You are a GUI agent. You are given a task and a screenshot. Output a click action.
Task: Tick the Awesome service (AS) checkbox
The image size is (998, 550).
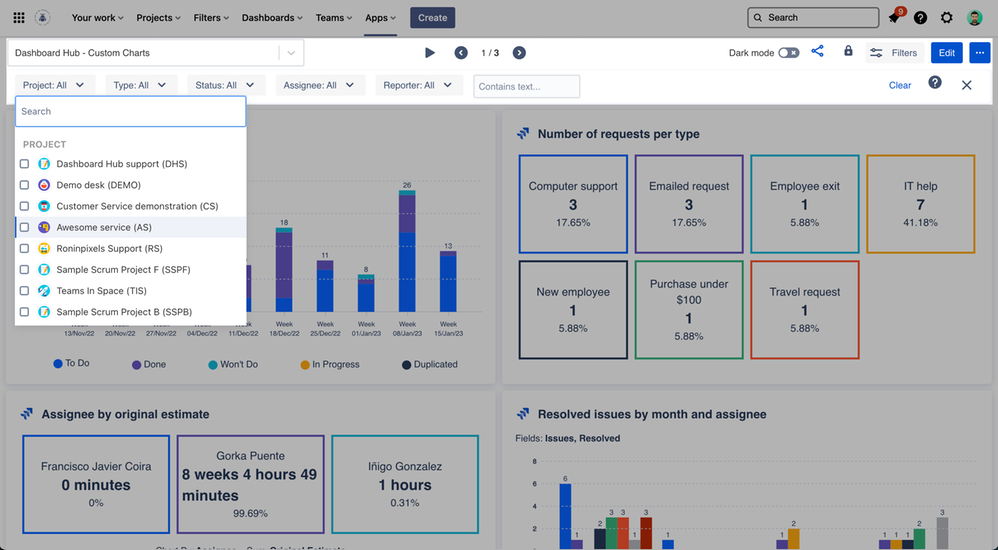pyautogui.click(x=25, y=228)
